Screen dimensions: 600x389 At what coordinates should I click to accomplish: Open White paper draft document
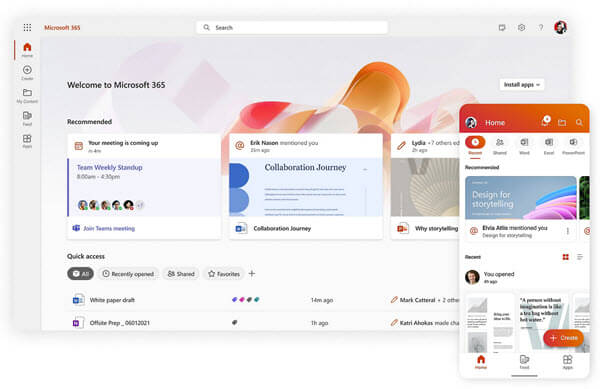[112, 300]
